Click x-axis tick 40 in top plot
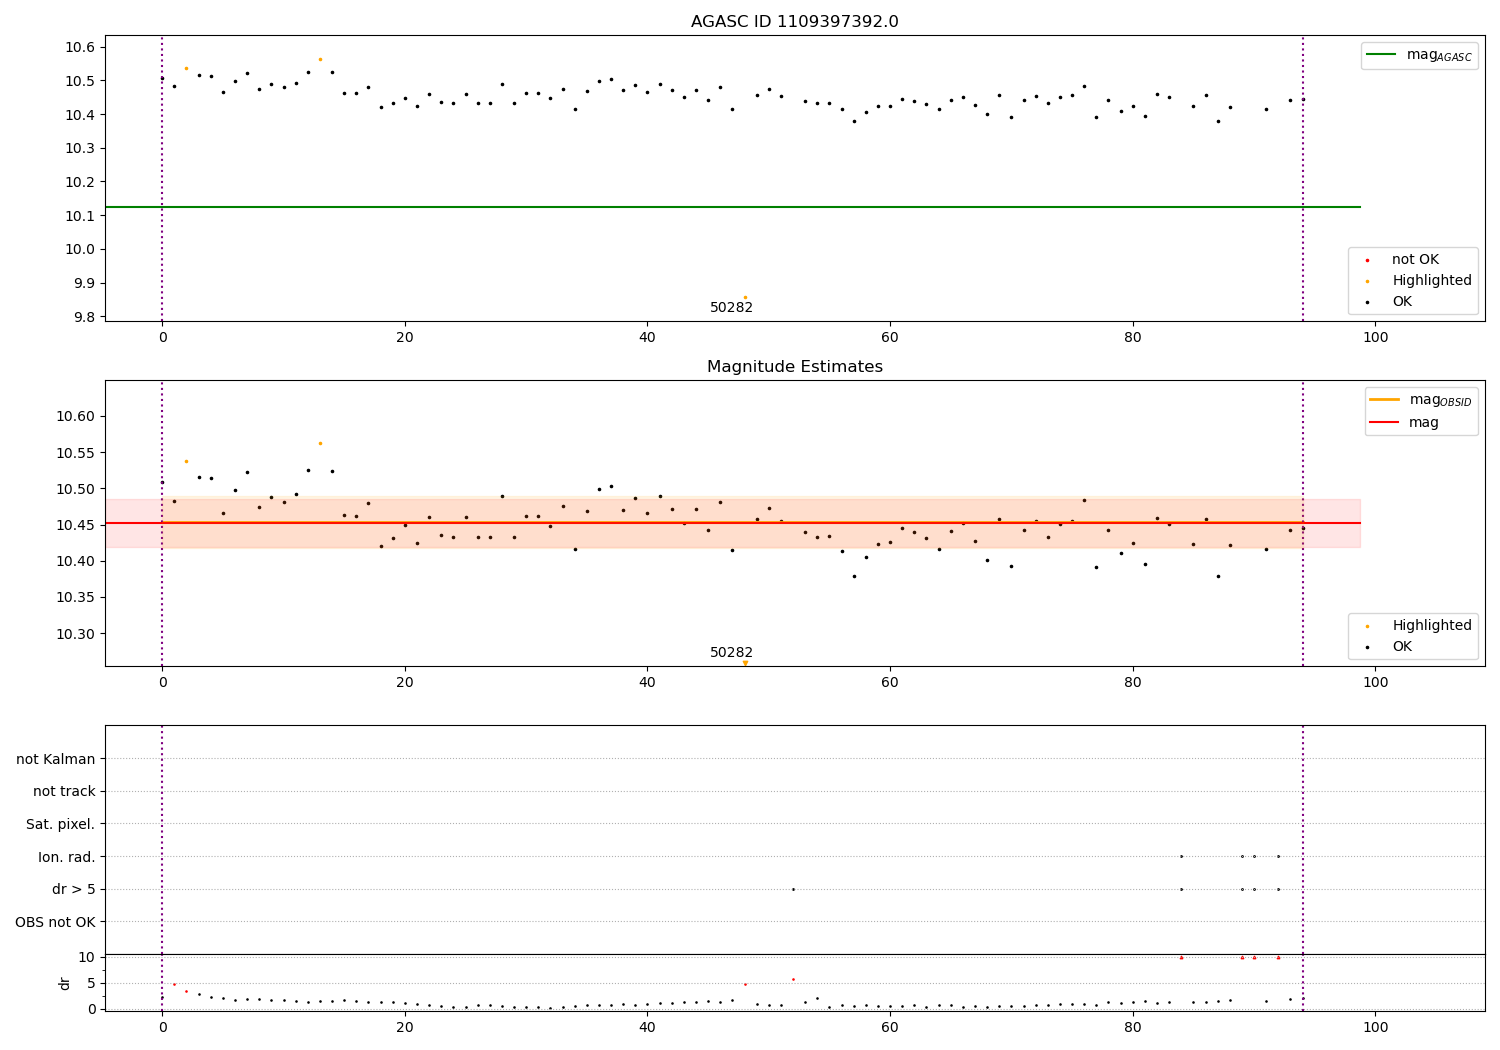 tap(647, 337)
